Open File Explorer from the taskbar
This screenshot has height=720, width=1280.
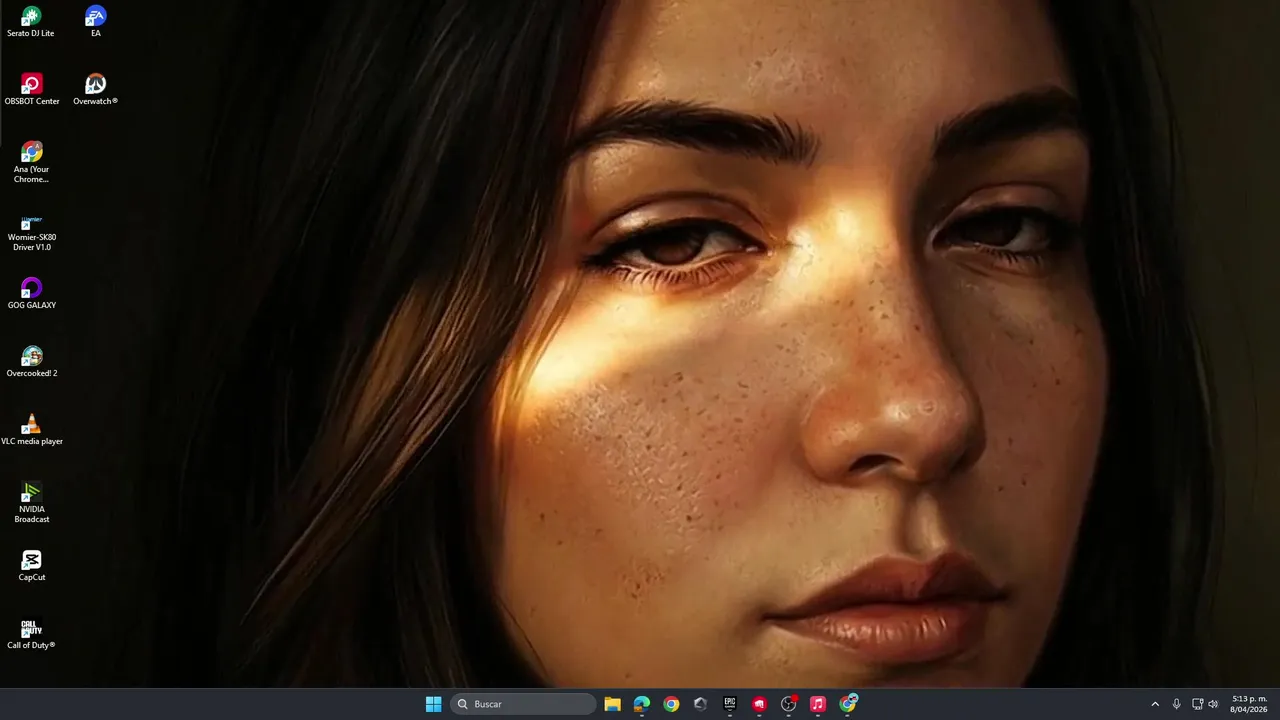pos(612,704)
